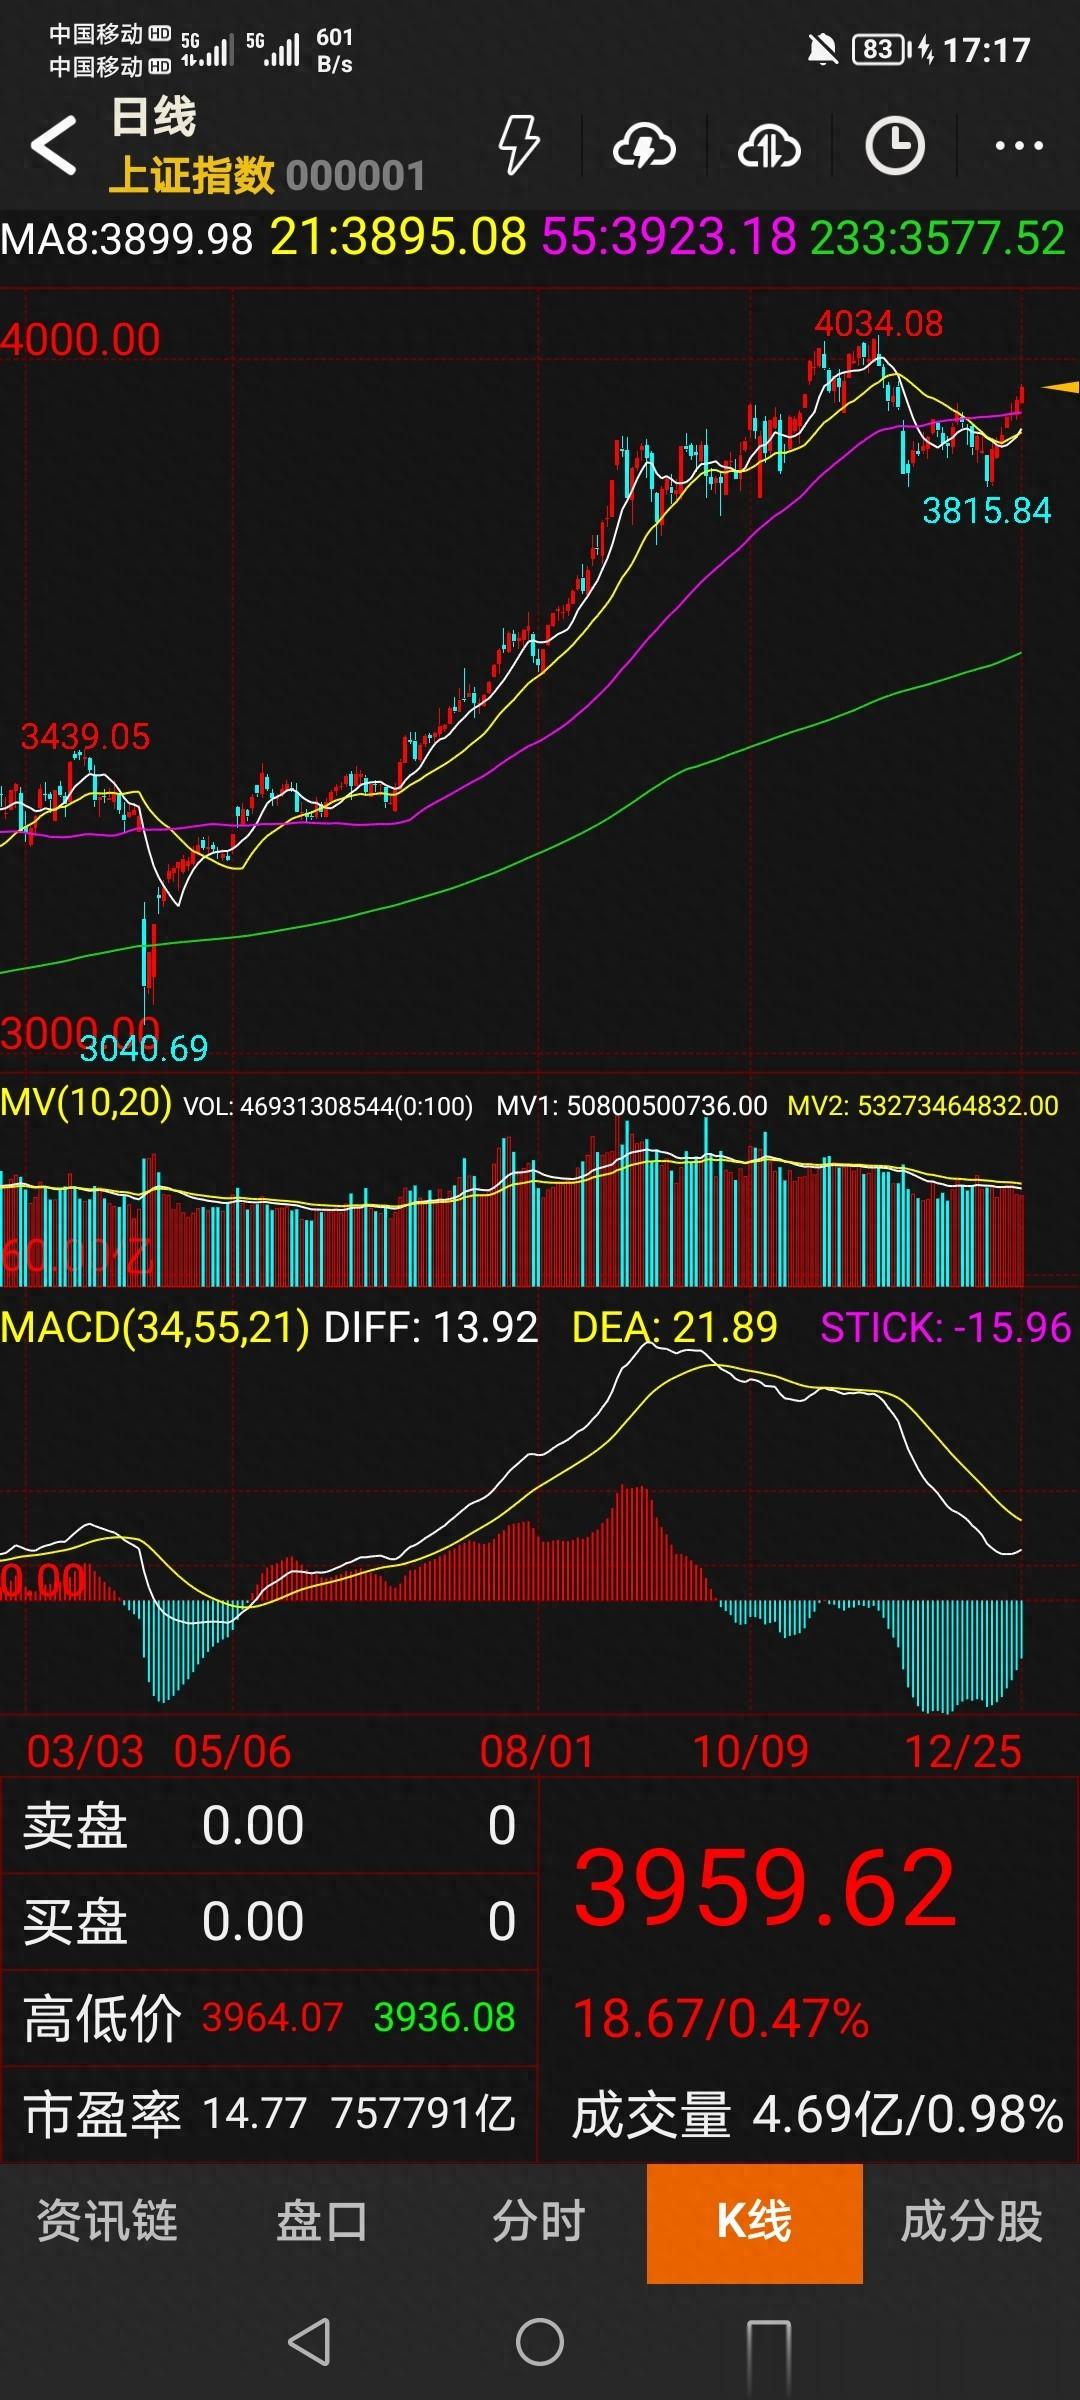The height and width of the screenshot is (2400, 1080).
Task: Tap the STICK: -15.96 value
Action: click(946, 1328)
